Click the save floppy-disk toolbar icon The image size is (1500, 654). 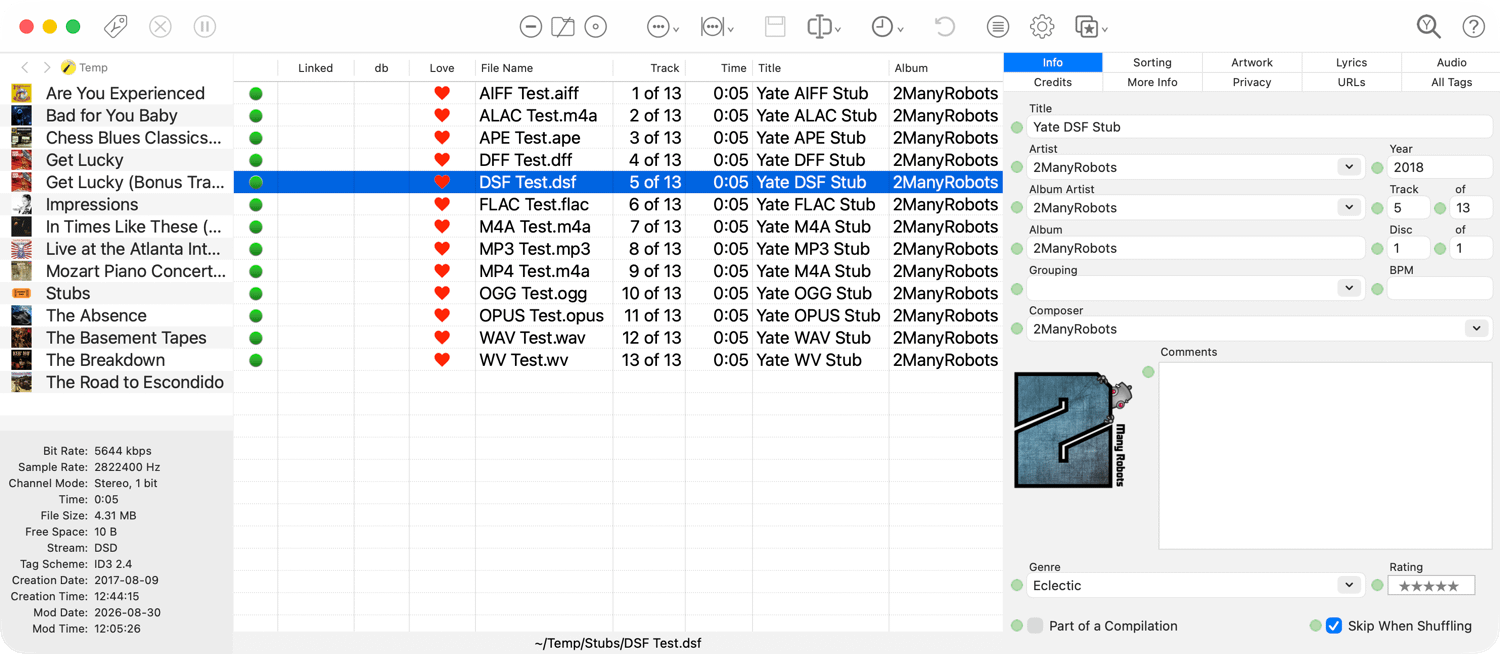tap(775, 27)
